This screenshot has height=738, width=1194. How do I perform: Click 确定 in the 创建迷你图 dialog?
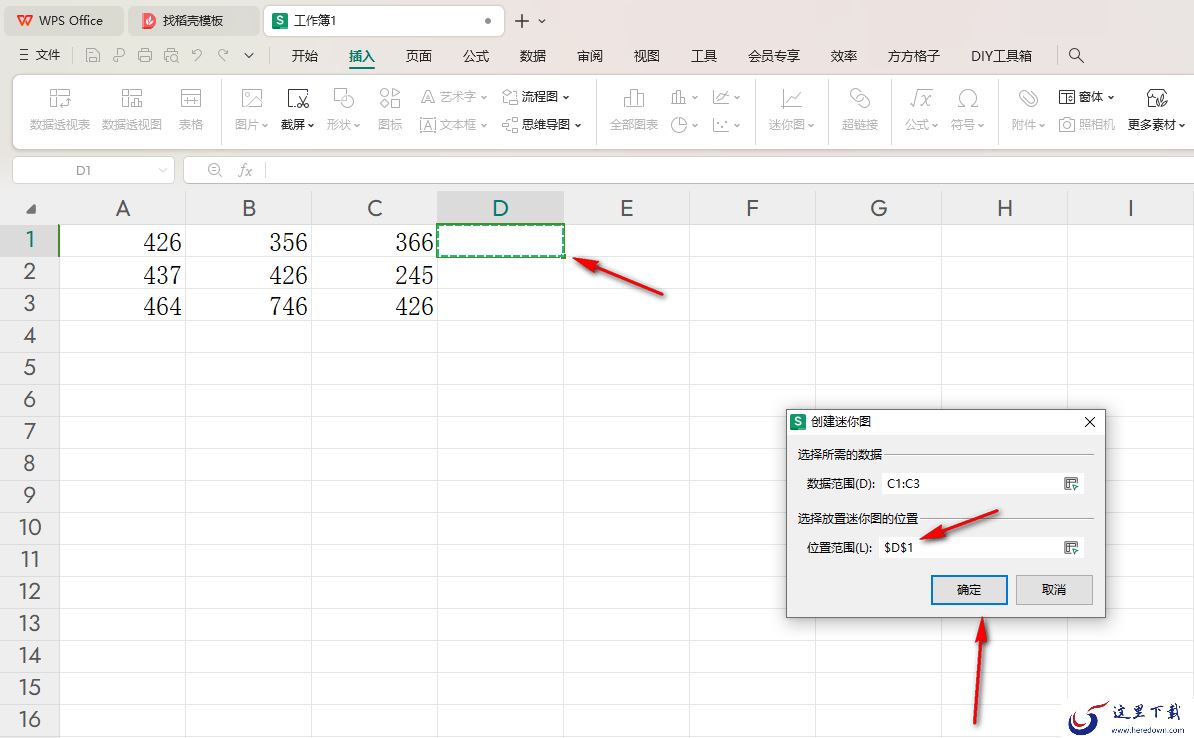pos(969,589)
